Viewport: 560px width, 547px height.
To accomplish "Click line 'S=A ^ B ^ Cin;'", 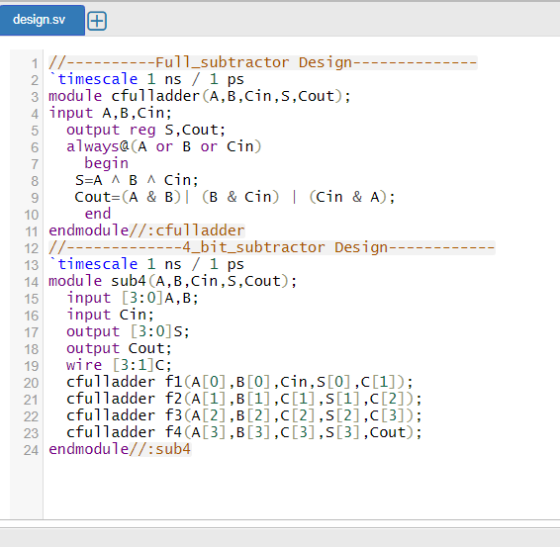I will [136, 180].
